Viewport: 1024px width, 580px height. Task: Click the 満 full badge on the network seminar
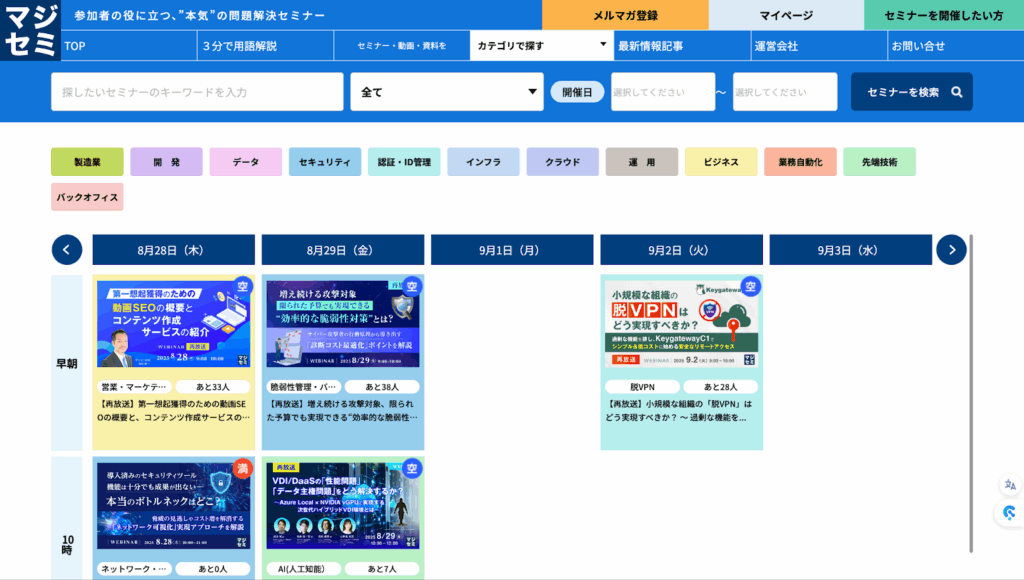click(x=242, y=468)
